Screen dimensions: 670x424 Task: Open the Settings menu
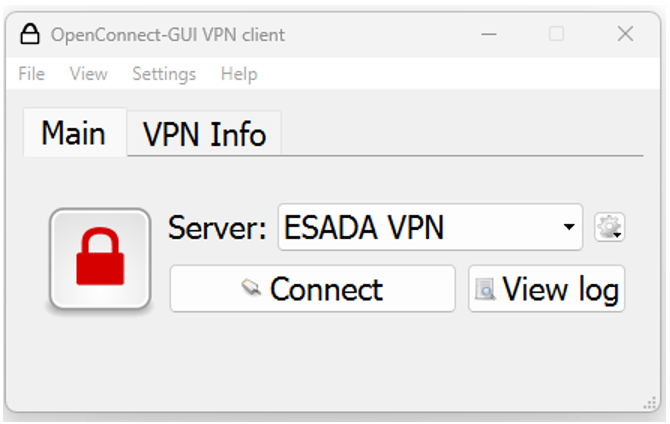[164, 74]
